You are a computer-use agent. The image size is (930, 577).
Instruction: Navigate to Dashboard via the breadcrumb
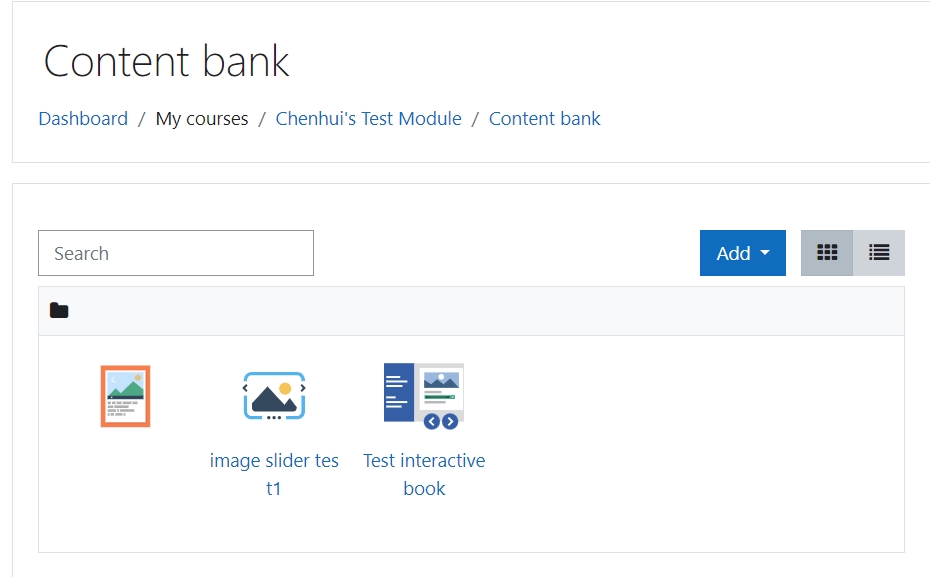pos(83,118)
